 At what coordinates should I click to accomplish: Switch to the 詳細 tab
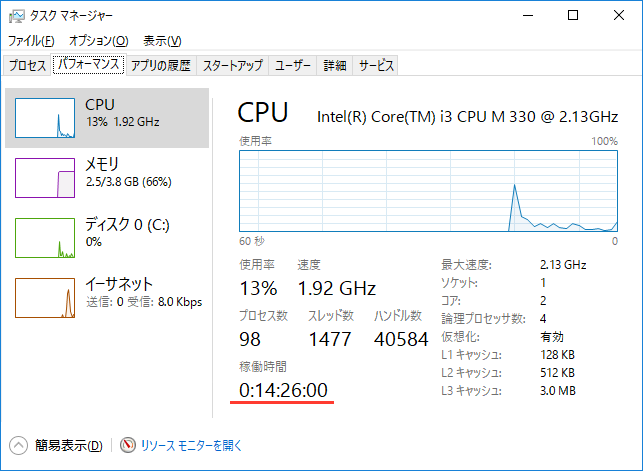pyautogui.click(x=335, y=65)
